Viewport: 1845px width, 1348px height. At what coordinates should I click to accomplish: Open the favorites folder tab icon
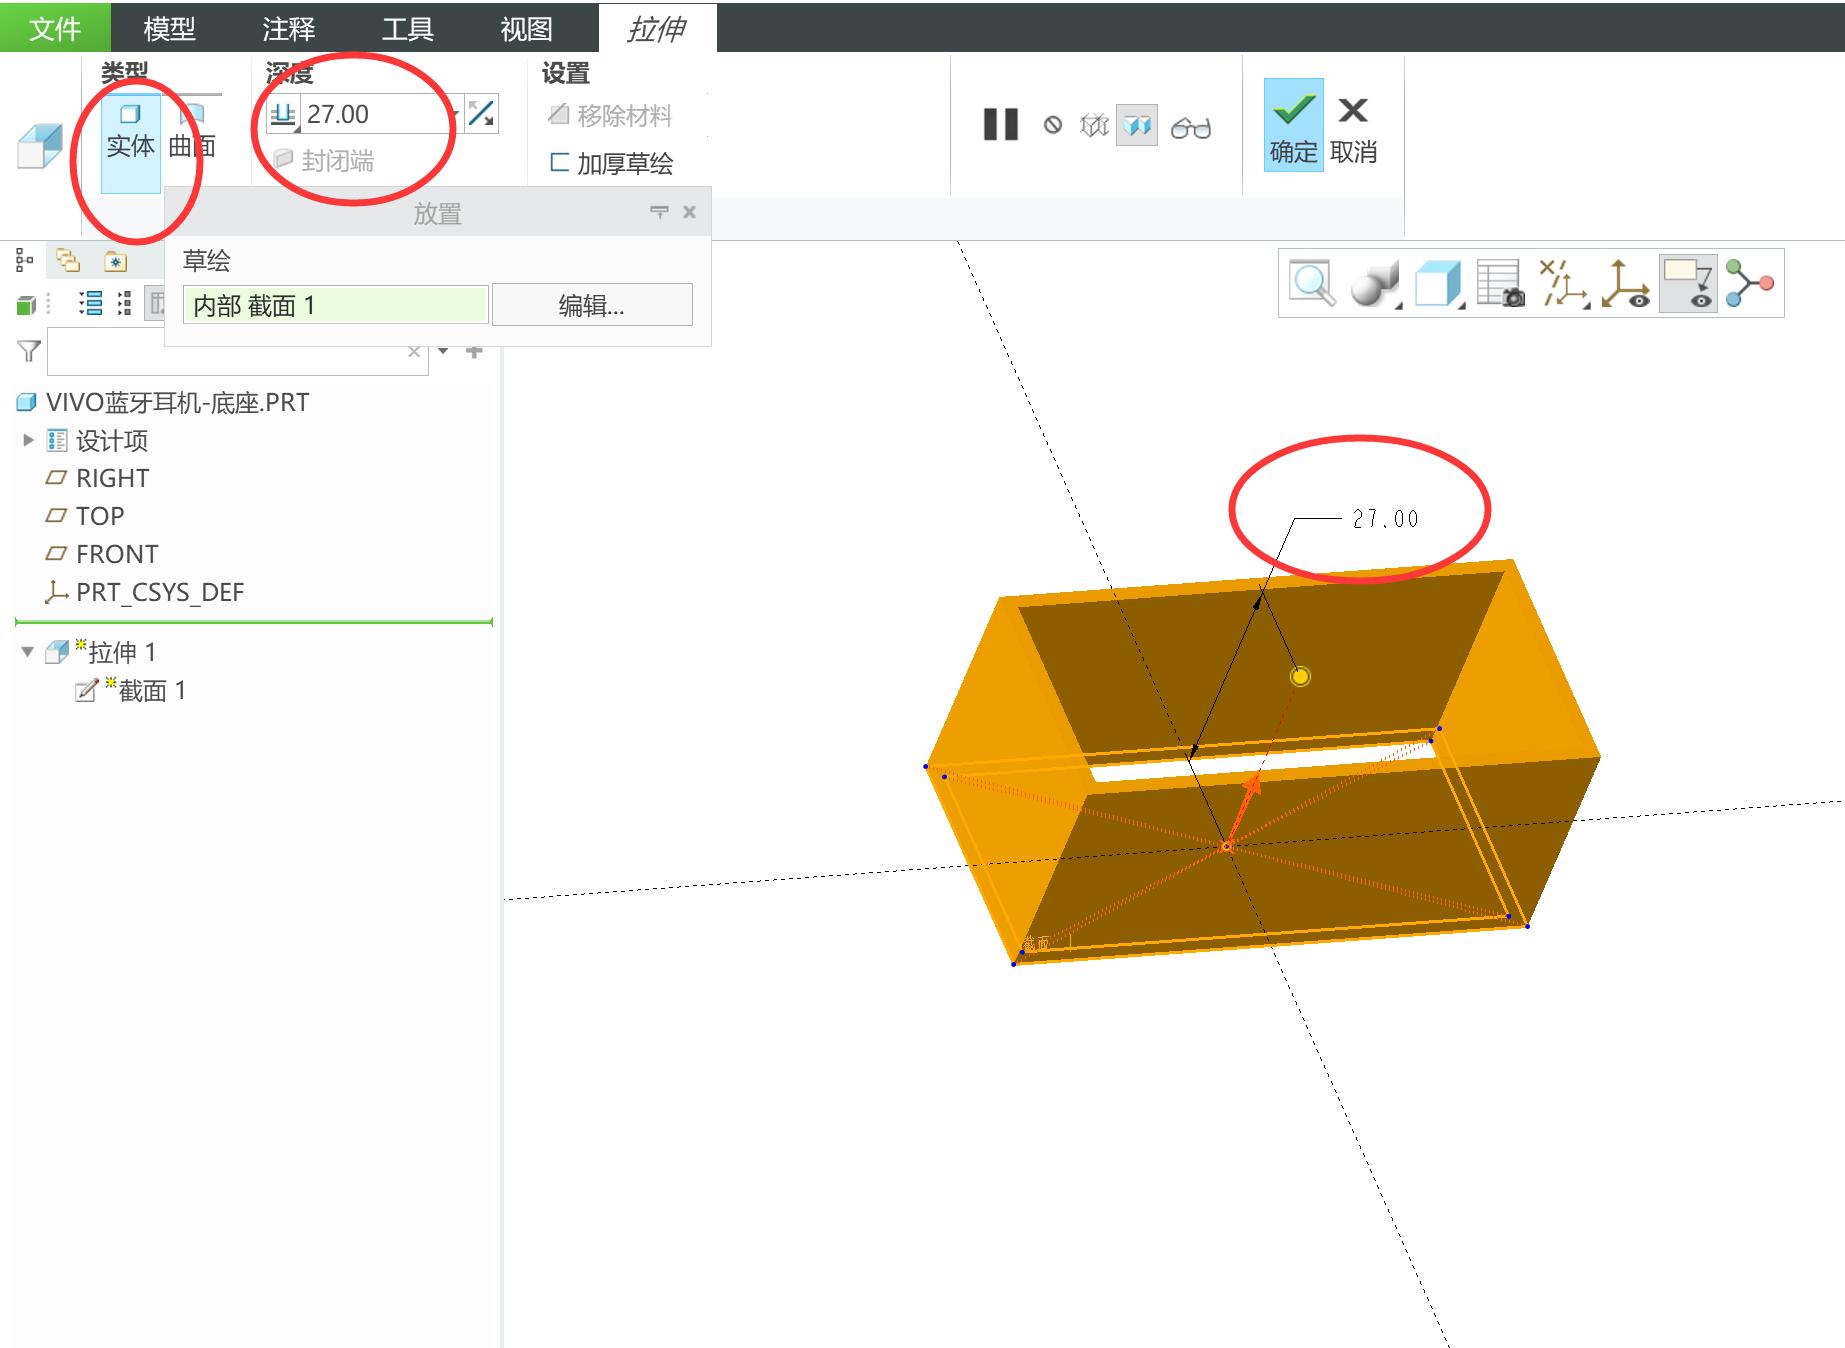tap(115, 261)
